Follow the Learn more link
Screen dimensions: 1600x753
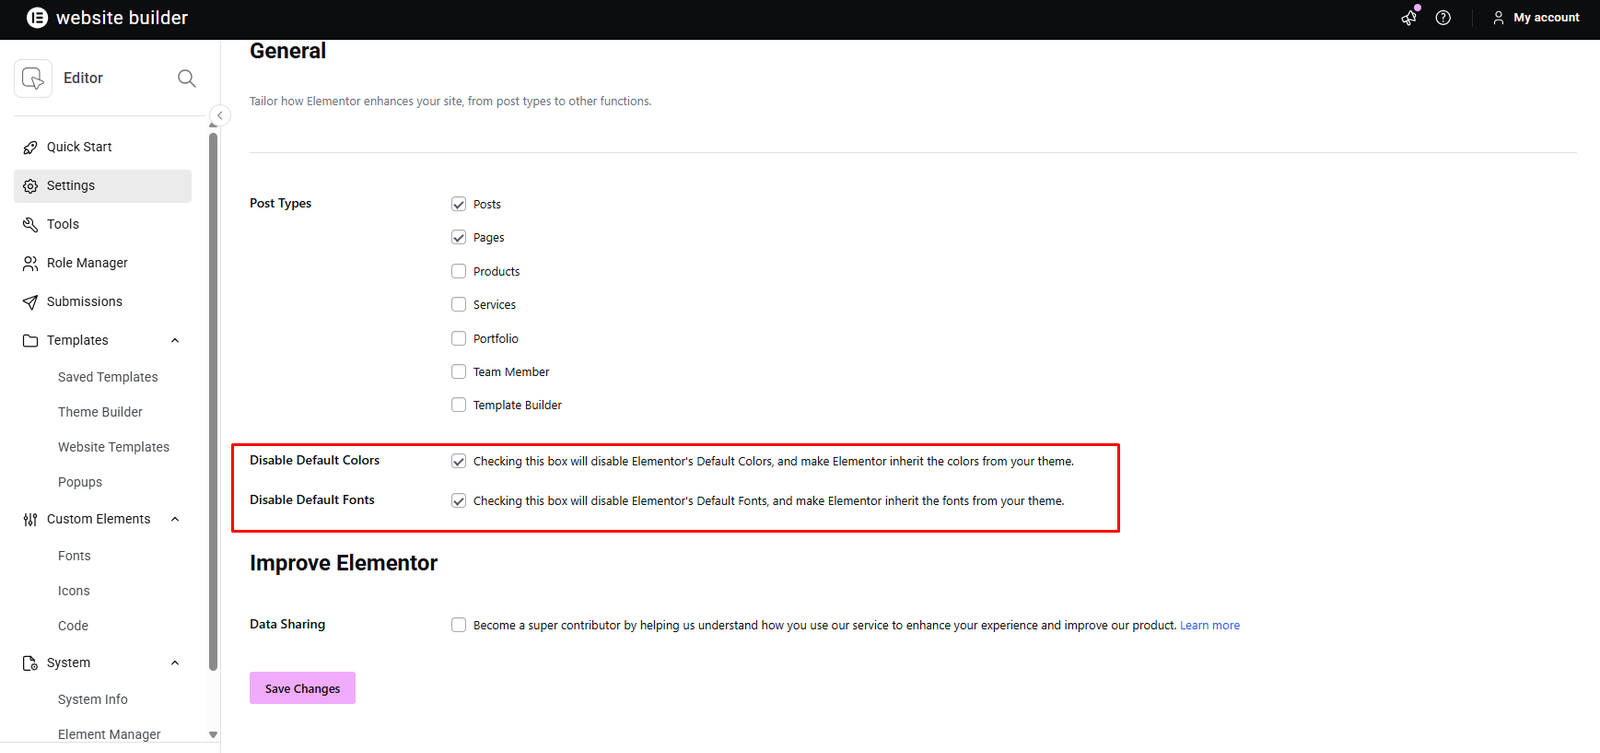coord(1209,626)
